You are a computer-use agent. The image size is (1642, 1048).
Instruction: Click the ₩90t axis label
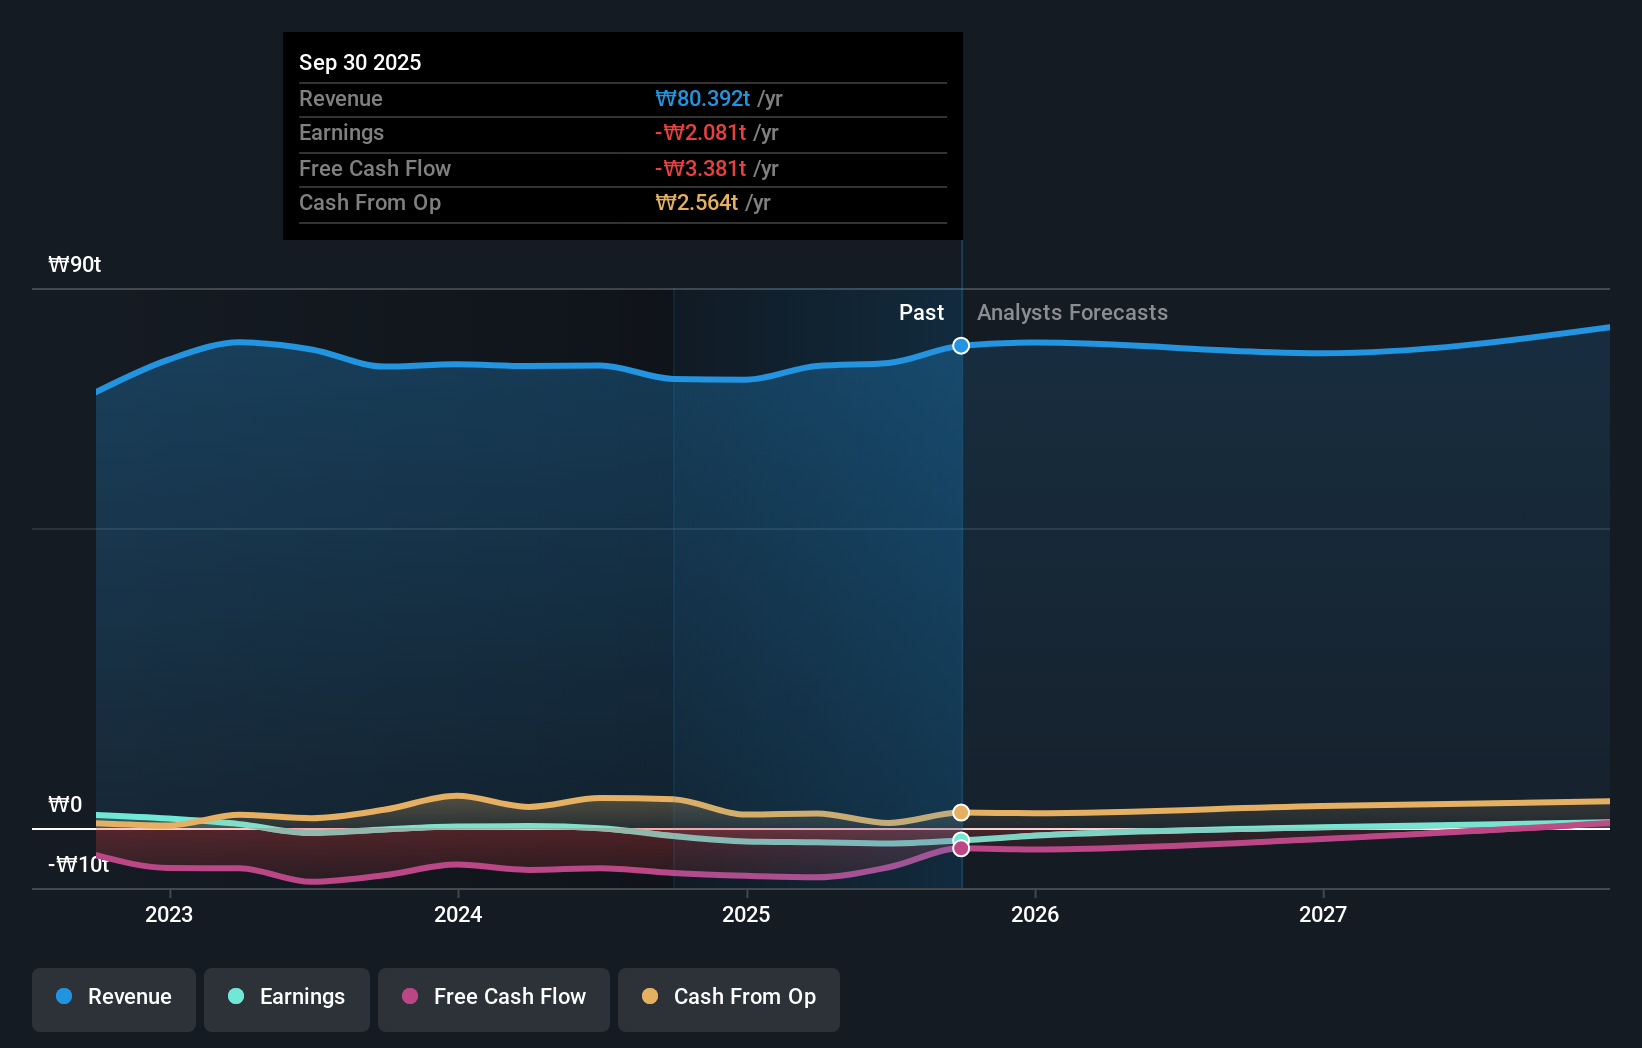73,263
